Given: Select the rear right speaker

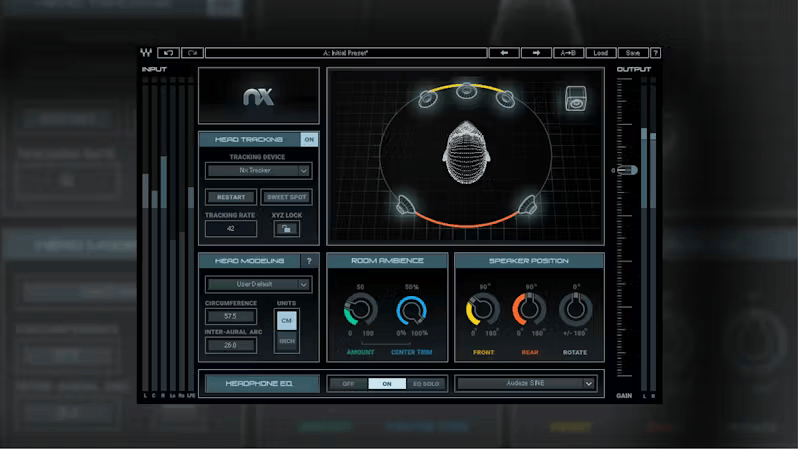Looking at the screenshot, I should coord(527,205).
